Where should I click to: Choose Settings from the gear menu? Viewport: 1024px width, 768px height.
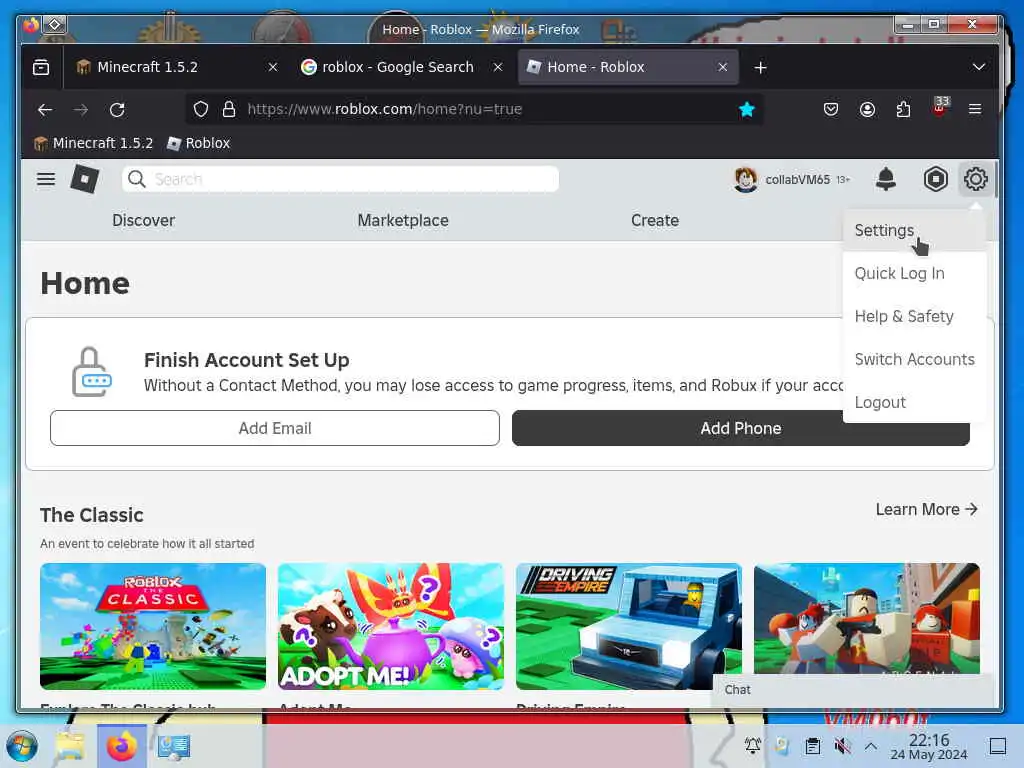(914, 231)
